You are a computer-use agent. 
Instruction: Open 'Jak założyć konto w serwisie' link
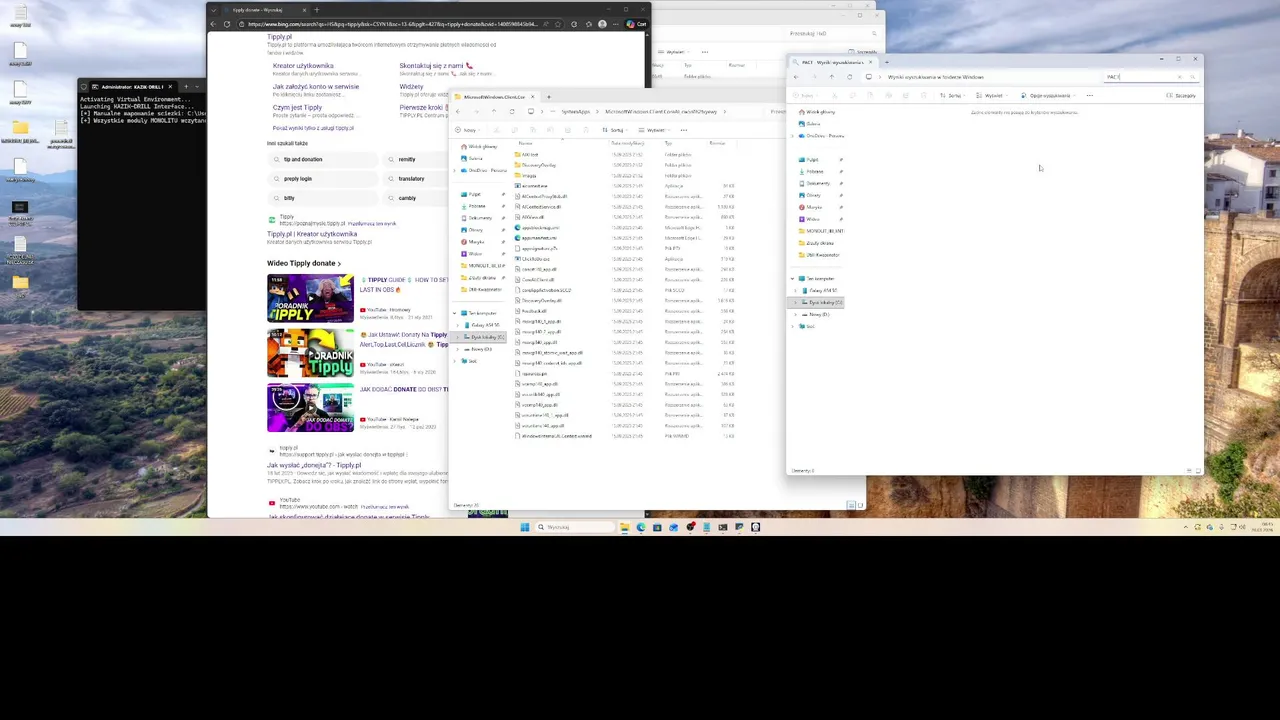point(316,86)
